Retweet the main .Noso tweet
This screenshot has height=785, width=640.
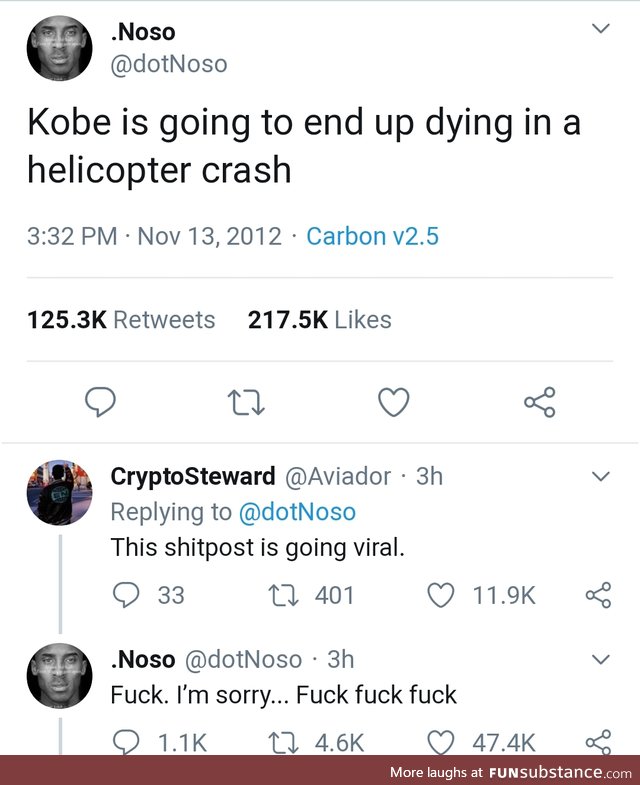(x=246, y=403)
